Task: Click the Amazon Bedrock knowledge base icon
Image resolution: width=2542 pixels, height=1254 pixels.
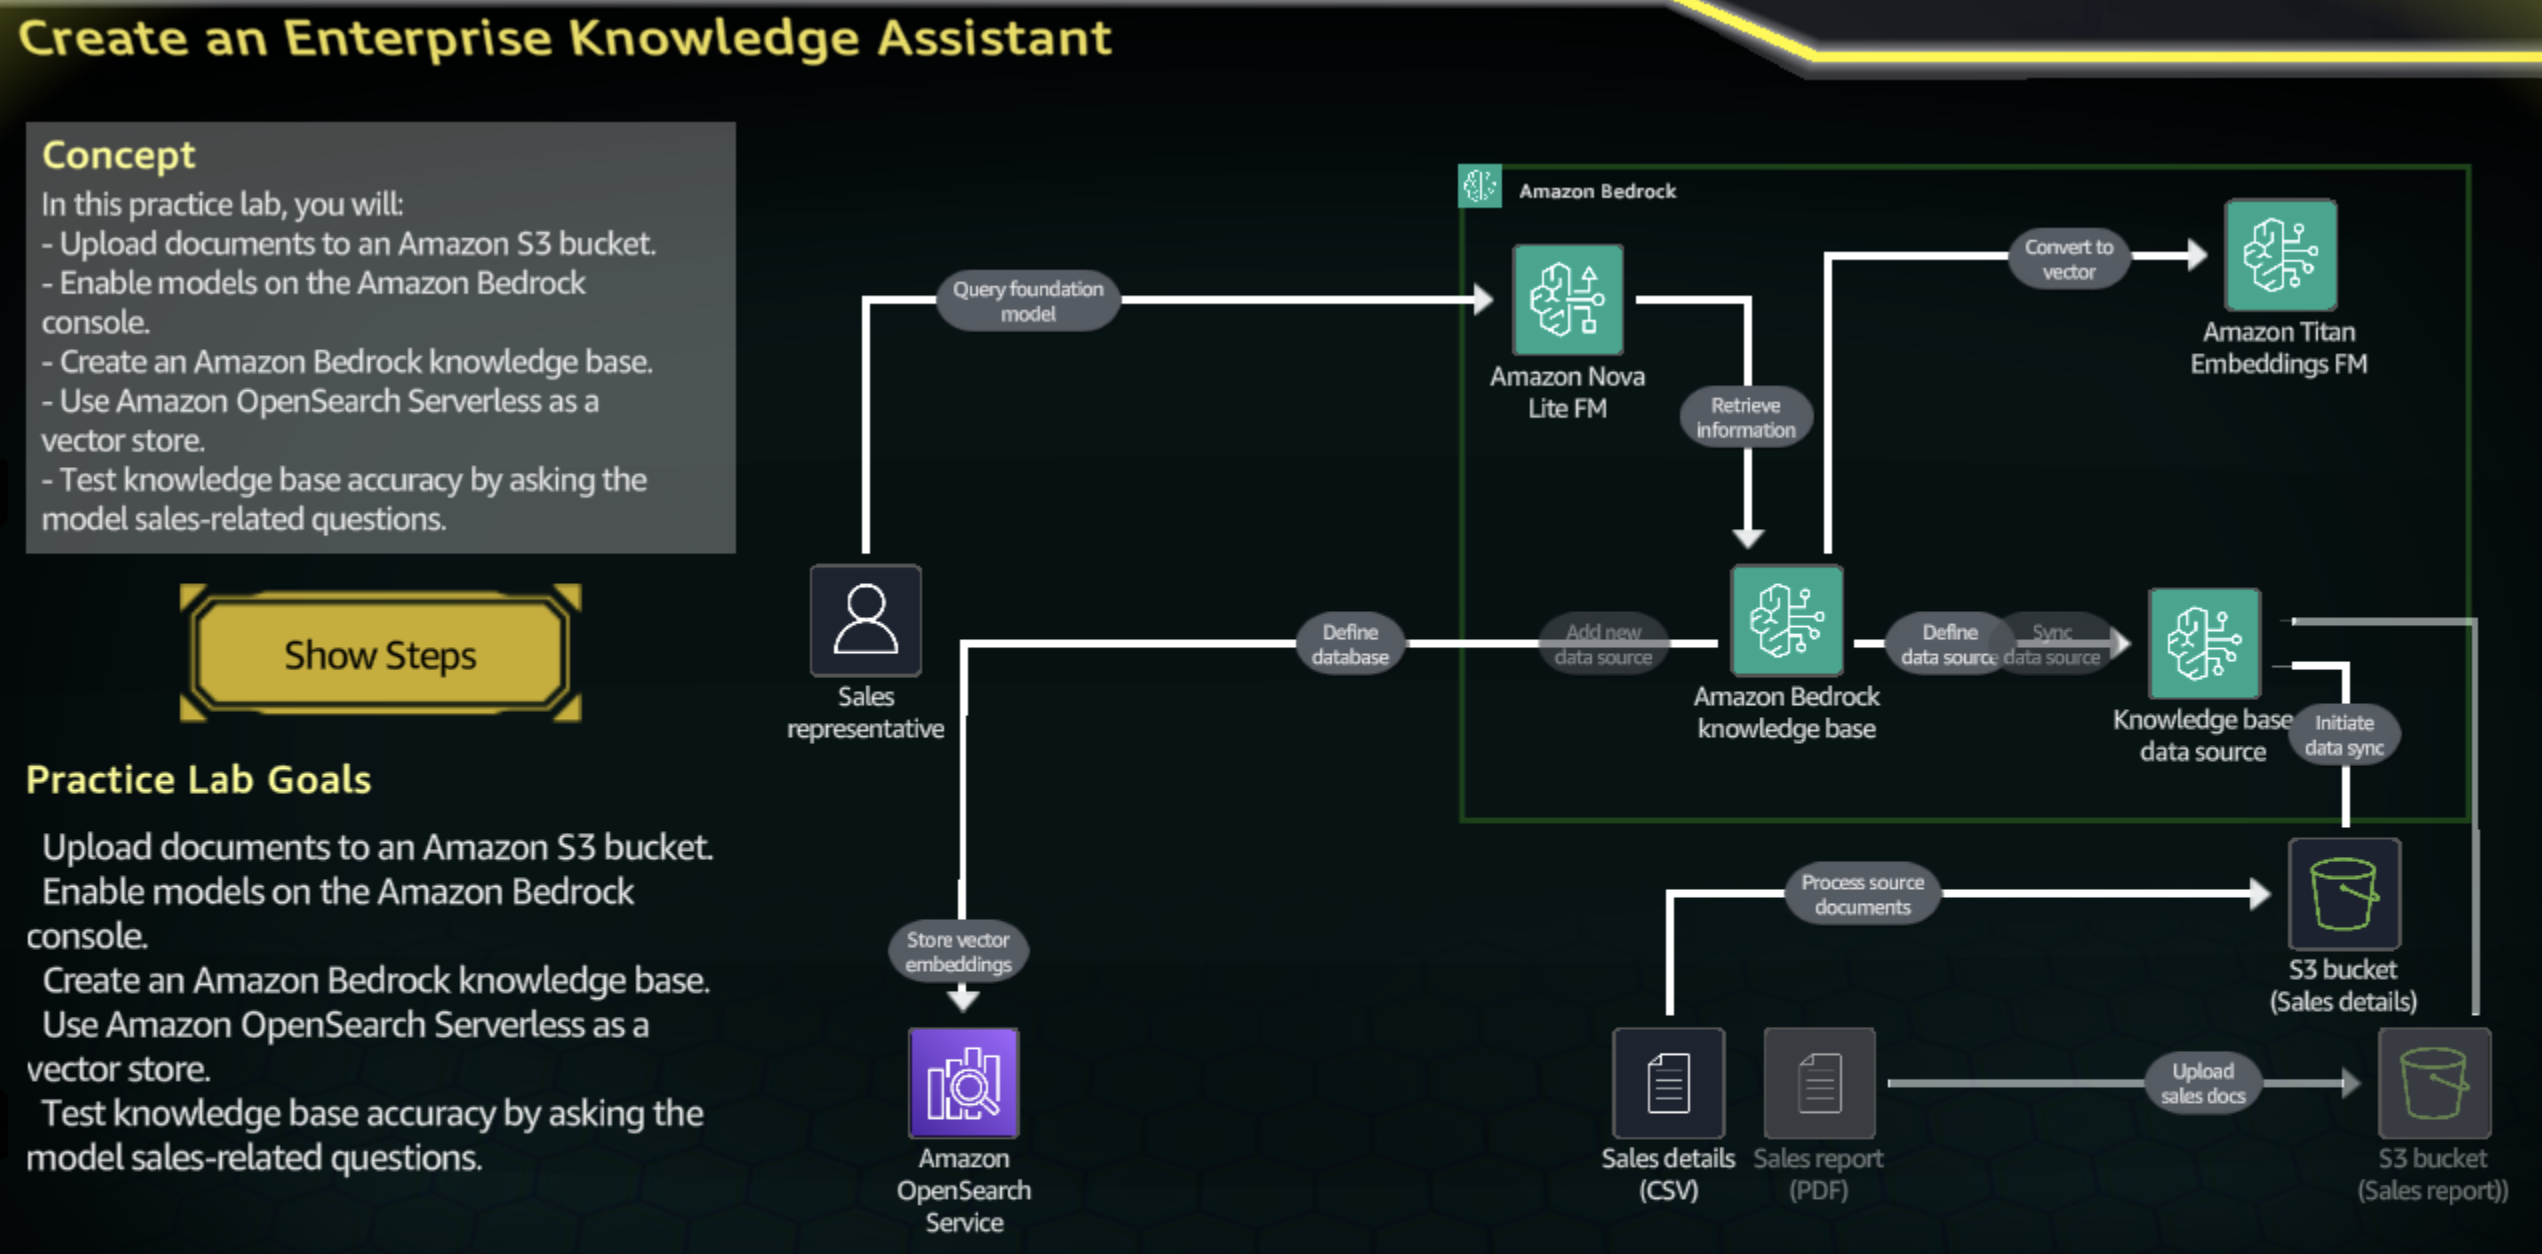Action: pos(1786,620)
